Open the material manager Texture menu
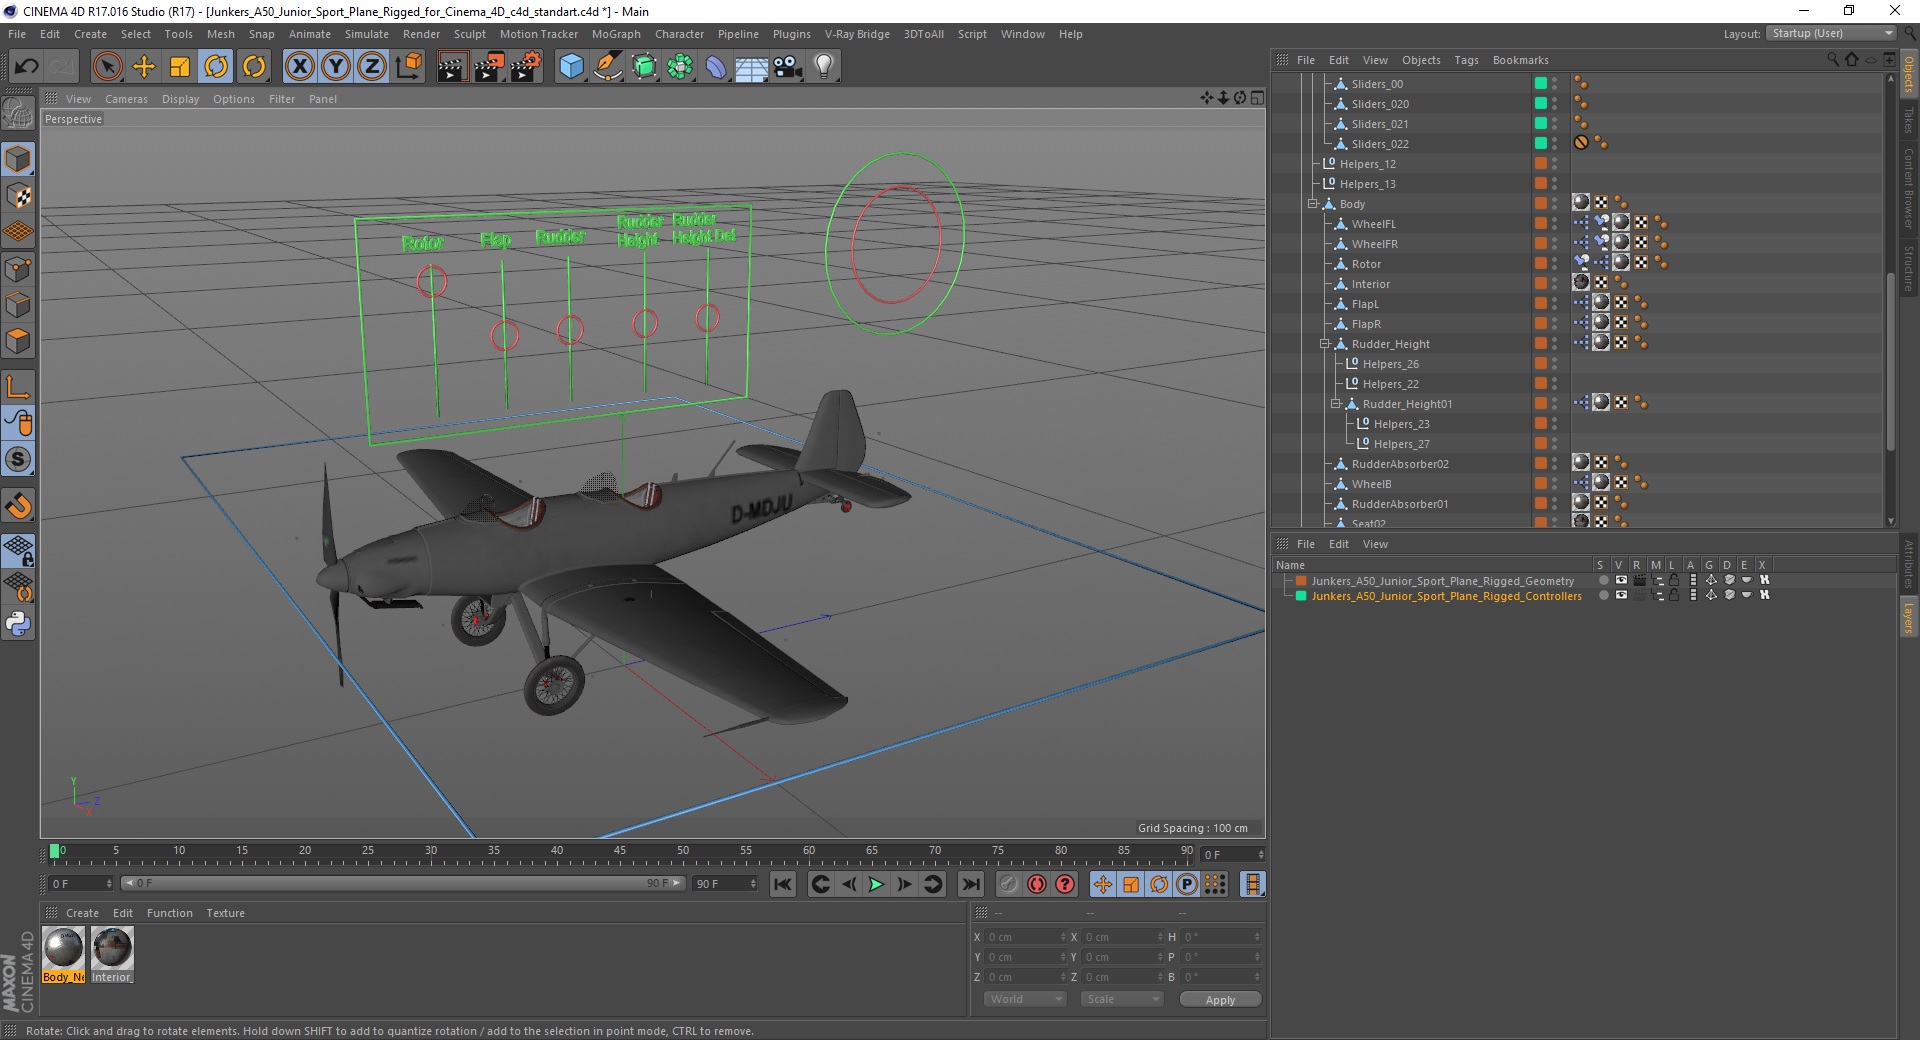The image size is (1920, 1040). coord(225,913)
